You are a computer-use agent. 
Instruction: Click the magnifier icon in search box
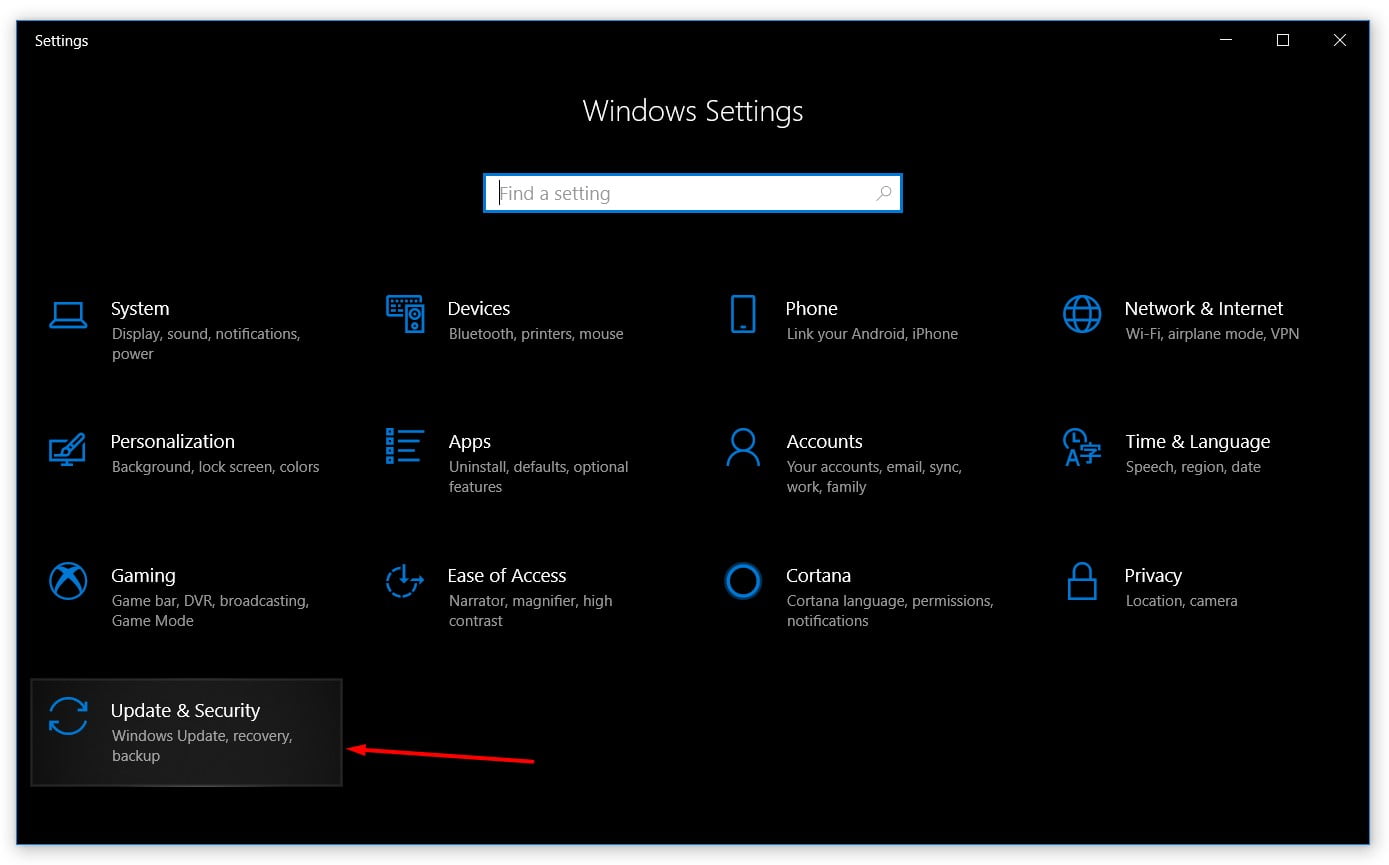[884, 193]
